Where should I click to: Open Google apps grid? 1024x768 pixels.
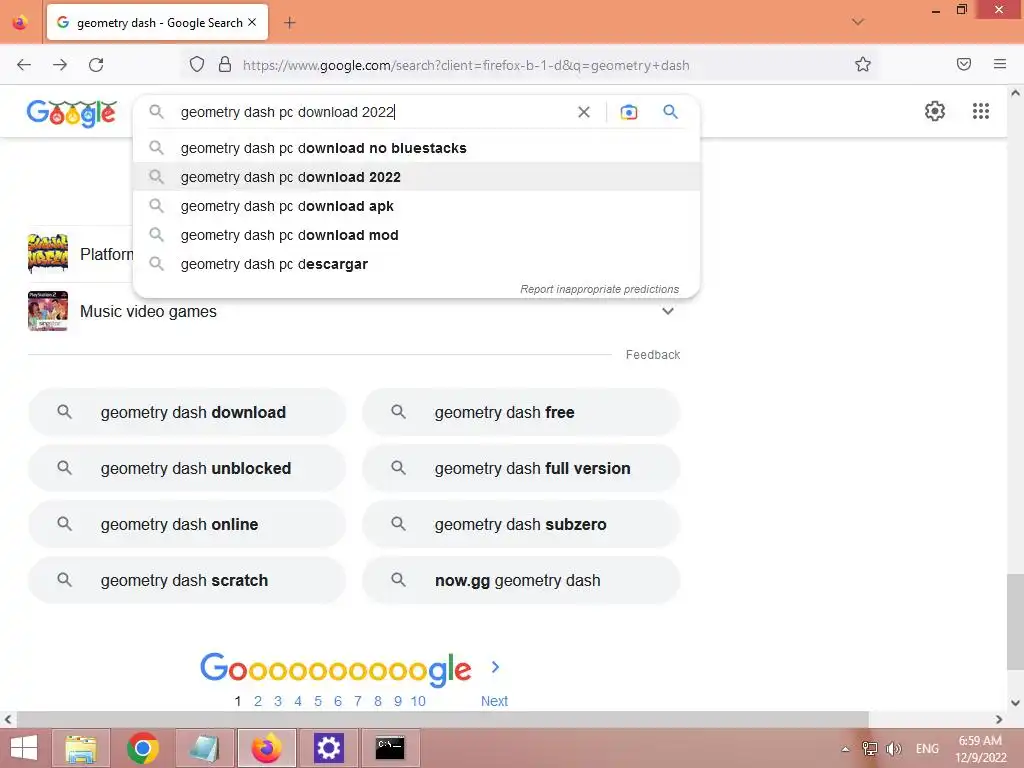[x=980, y=111]
